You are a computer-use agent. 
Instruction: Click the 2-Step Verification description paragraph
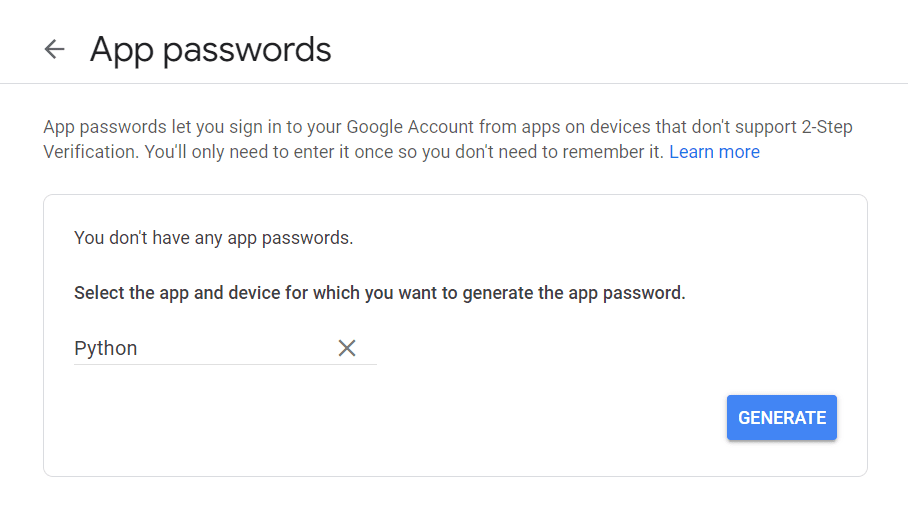[x=400, y=140]
